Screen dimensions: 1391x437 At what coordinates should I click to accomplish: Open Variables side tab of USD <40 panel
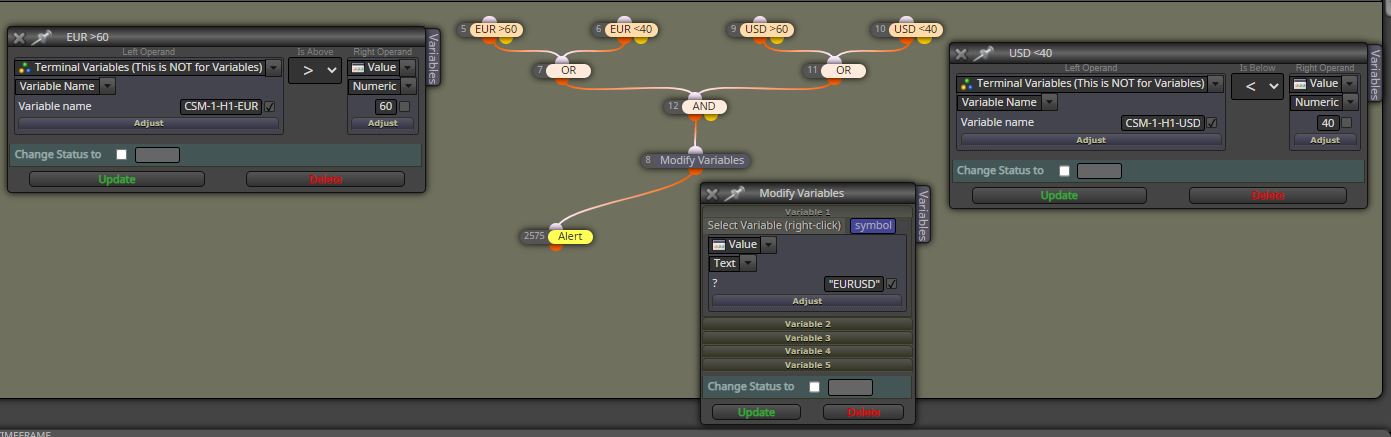(1375, 74)
